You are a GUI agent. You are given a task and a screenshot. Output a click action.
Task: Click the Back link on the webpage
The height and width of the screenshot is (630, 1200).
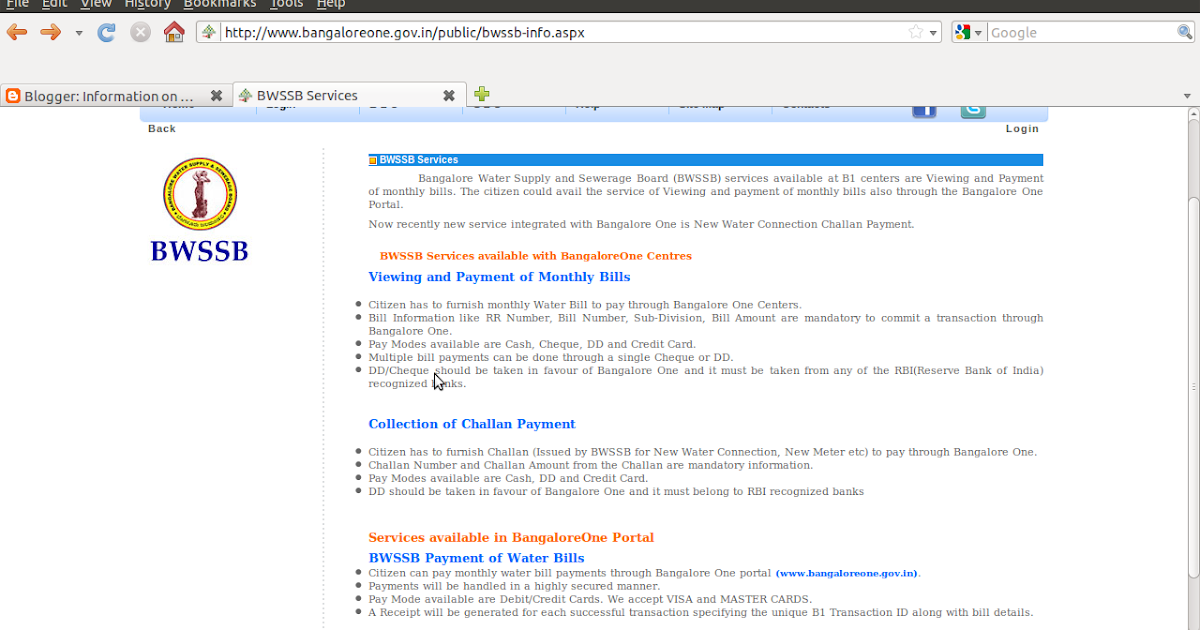click(x=161, y=128)
